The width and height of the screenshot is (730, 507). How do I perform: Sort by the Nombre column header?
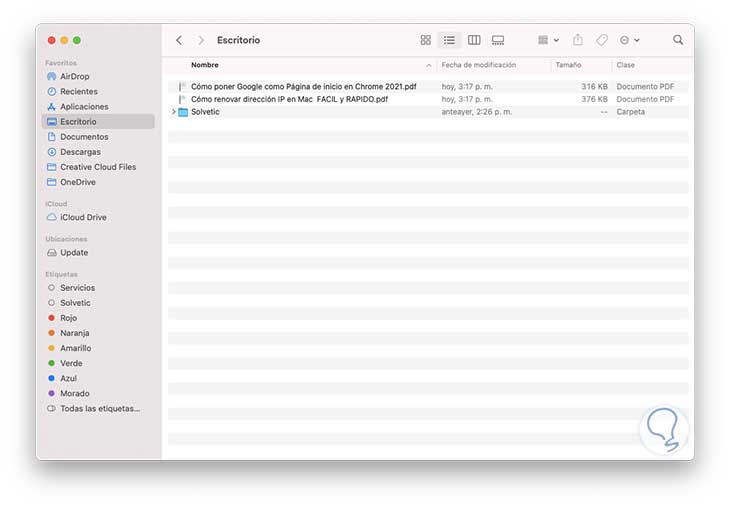(x=204, y=65)
